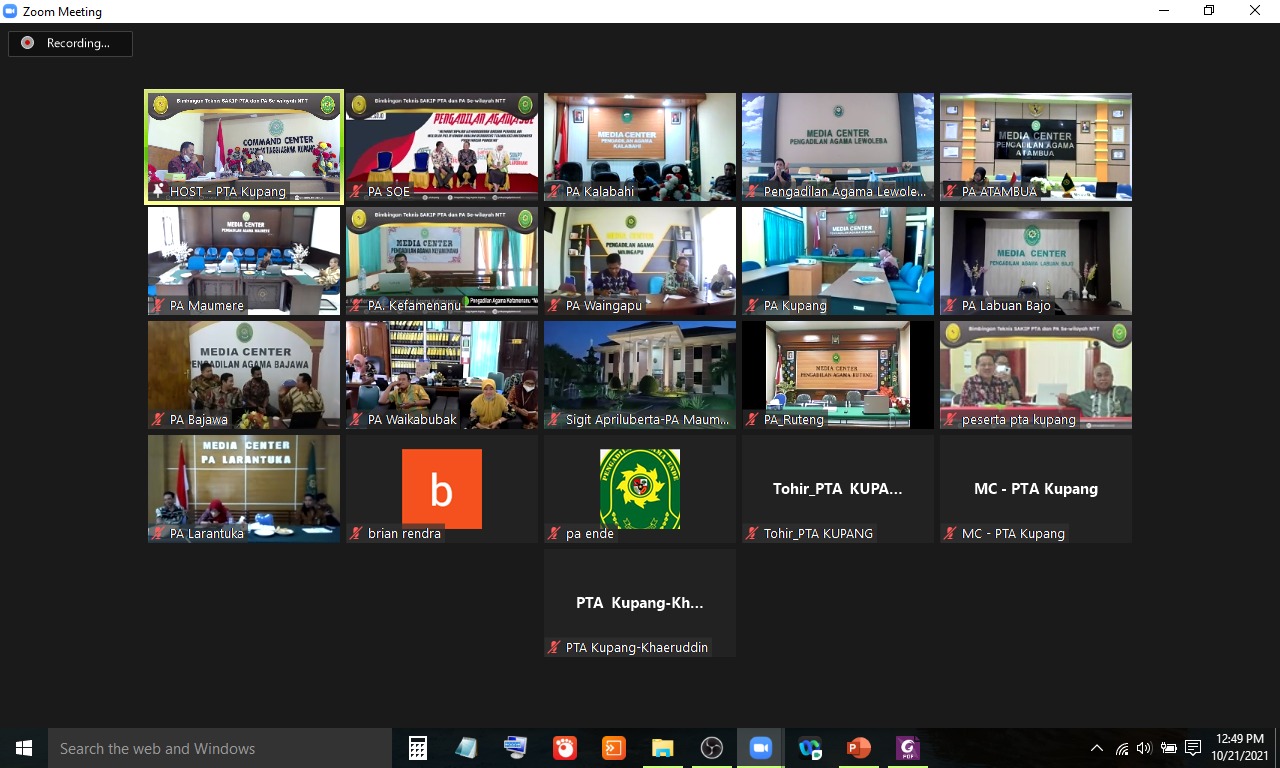Show hidden system tray icons
This screenshot has height=768, width=1280.
(1097, 748)
